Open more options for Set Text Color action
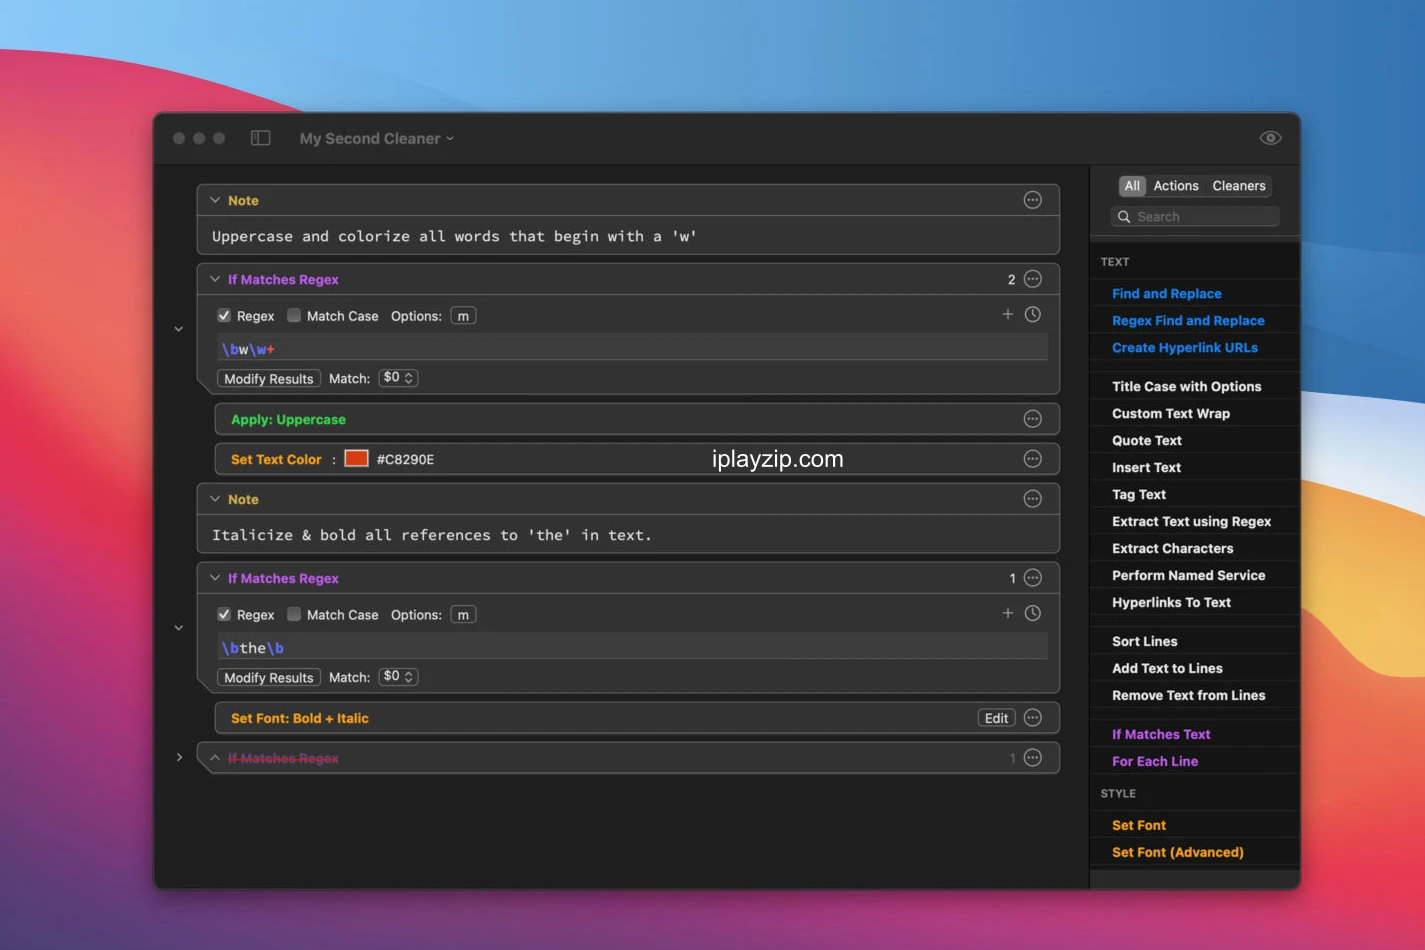Screen dimensions: 1425x950 [x=1033, y=459]
